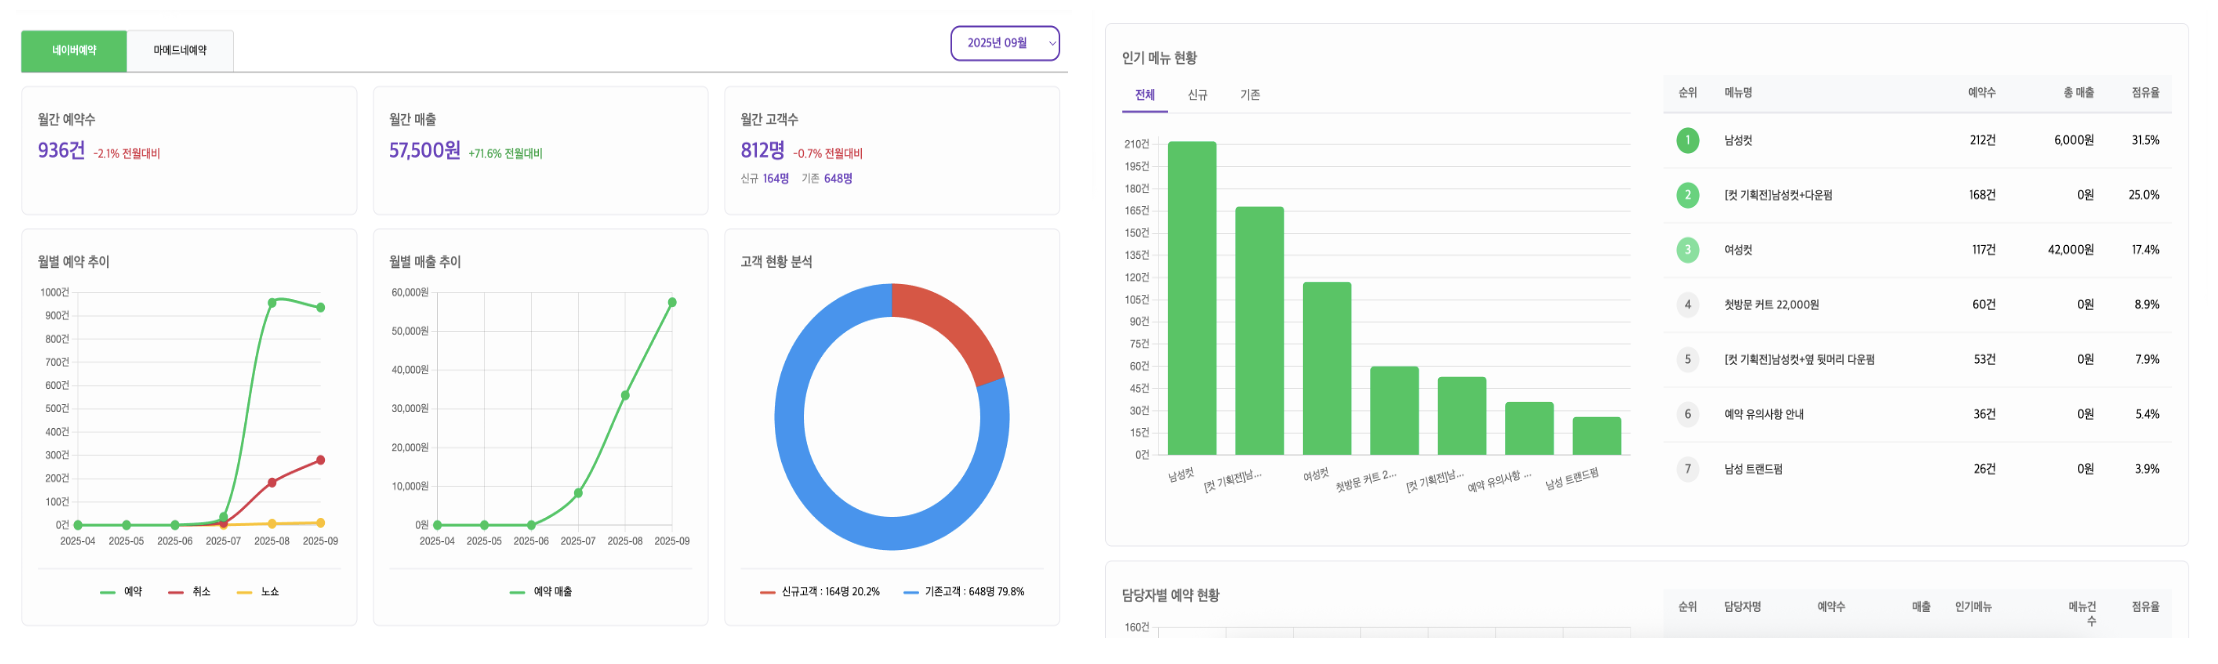Click the 총 매출 column header
The width and height of the screenshot is (2218, 664).
pos(2078,93)
